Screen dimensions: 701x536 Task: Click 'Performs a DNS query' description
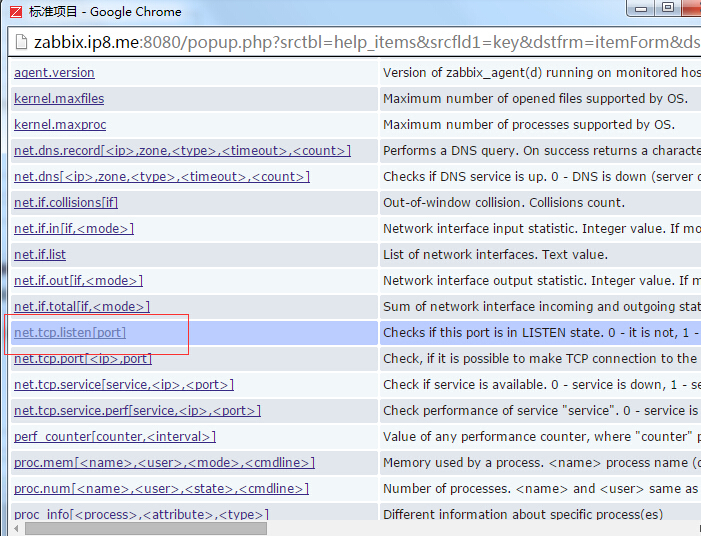pyautogui.click(x=542, y=151)
